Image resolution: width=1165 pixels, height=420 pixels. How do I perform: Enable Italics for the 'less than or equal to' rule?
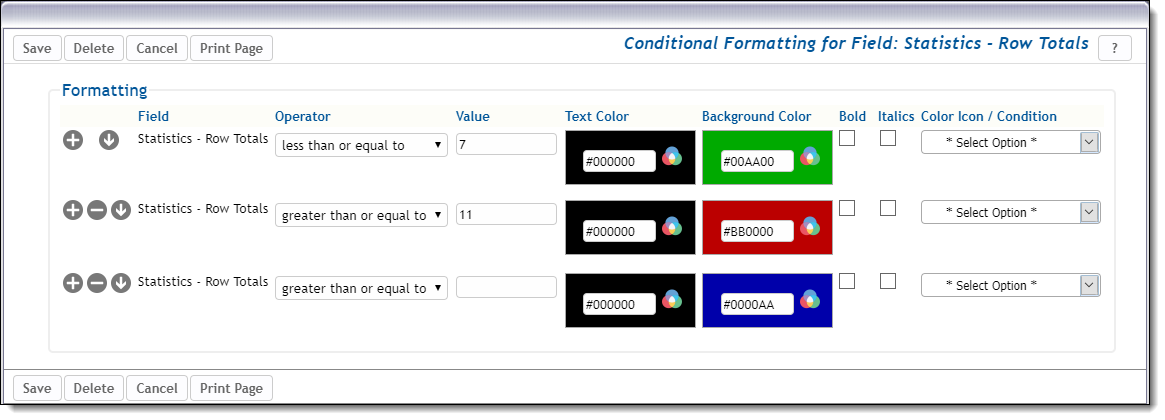[888, 138]
